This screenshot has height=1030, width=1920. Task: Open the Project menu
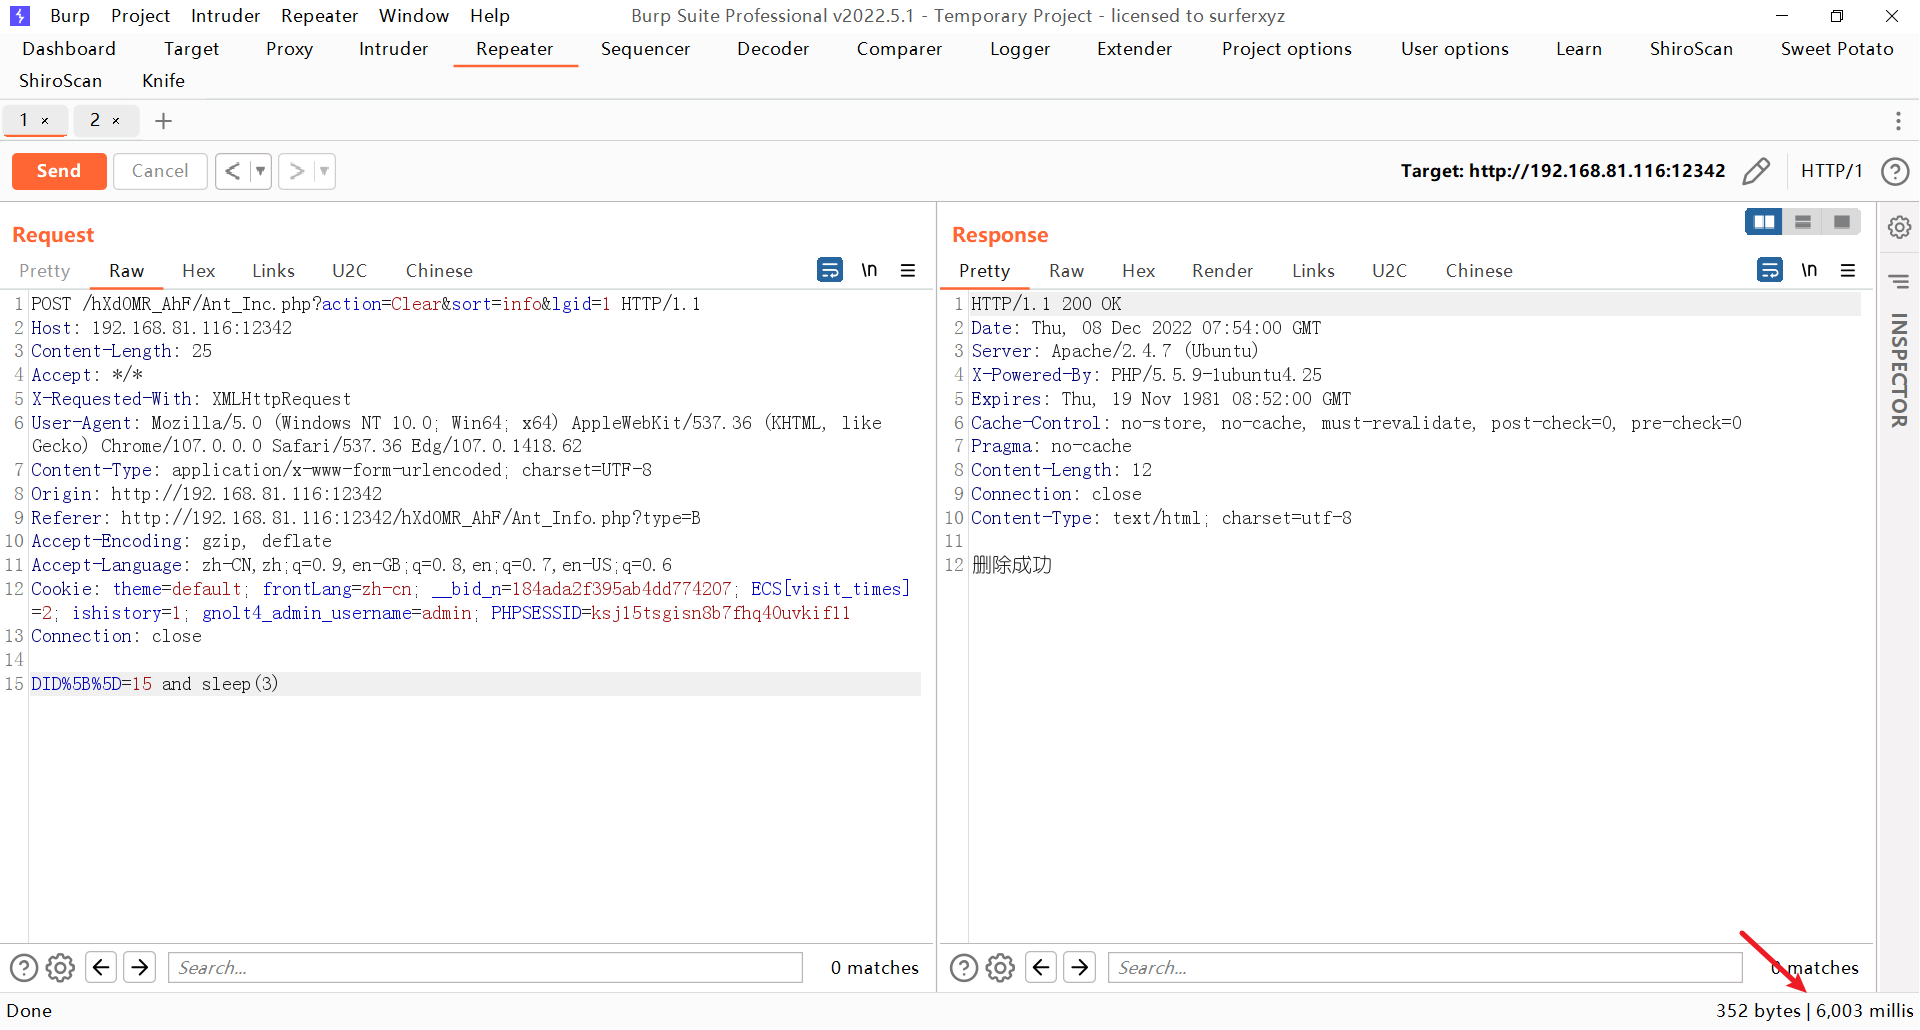pos(140,16)
